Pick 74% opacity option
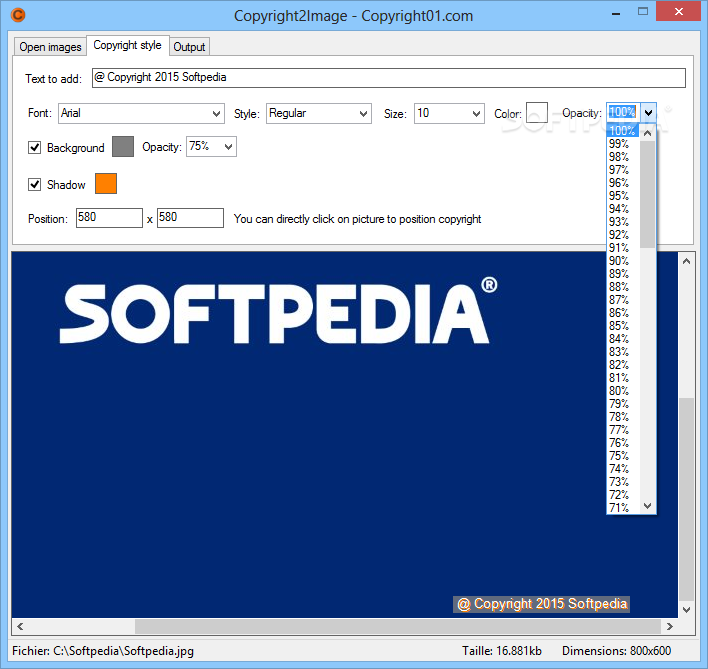This screenshot has height=669, width=708. point(623,469)
